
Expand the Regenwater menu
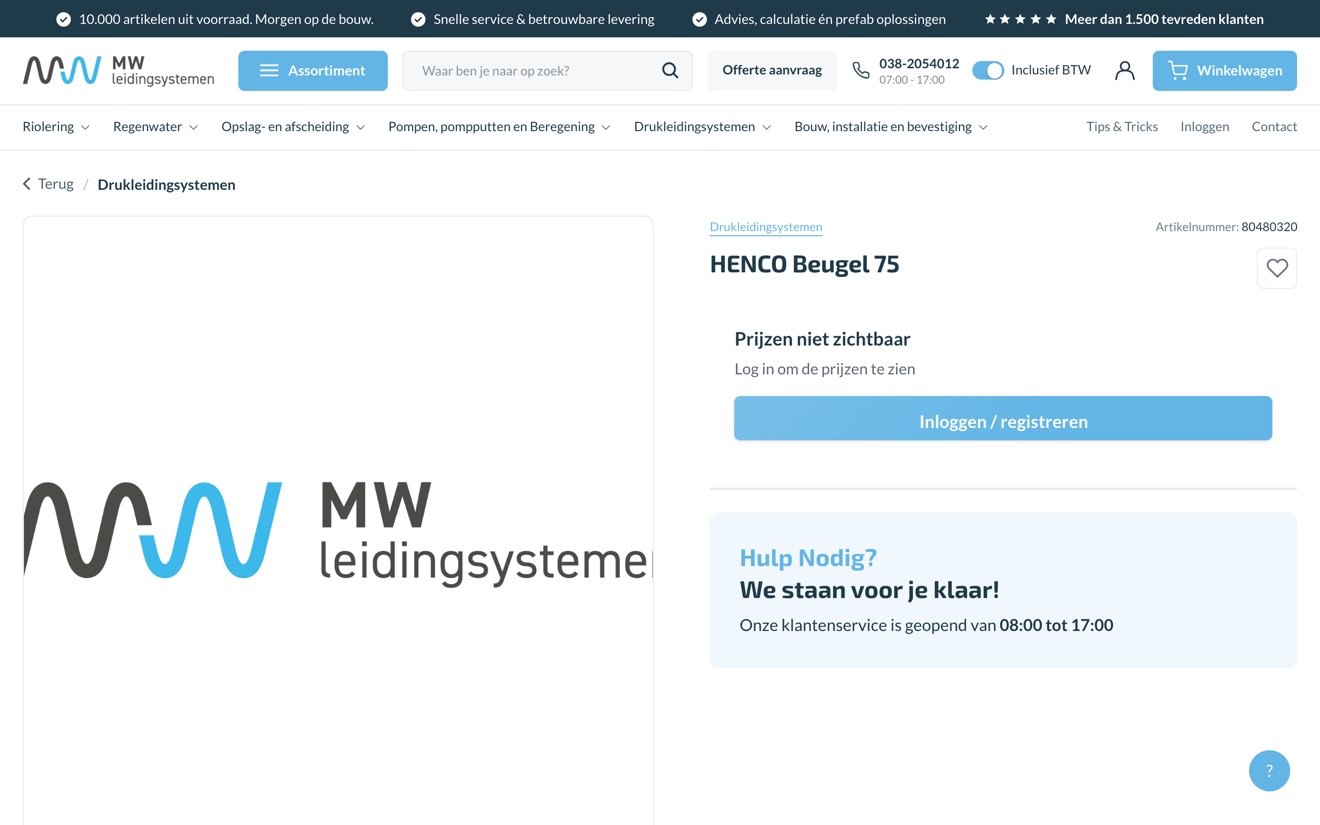[155, 127]
